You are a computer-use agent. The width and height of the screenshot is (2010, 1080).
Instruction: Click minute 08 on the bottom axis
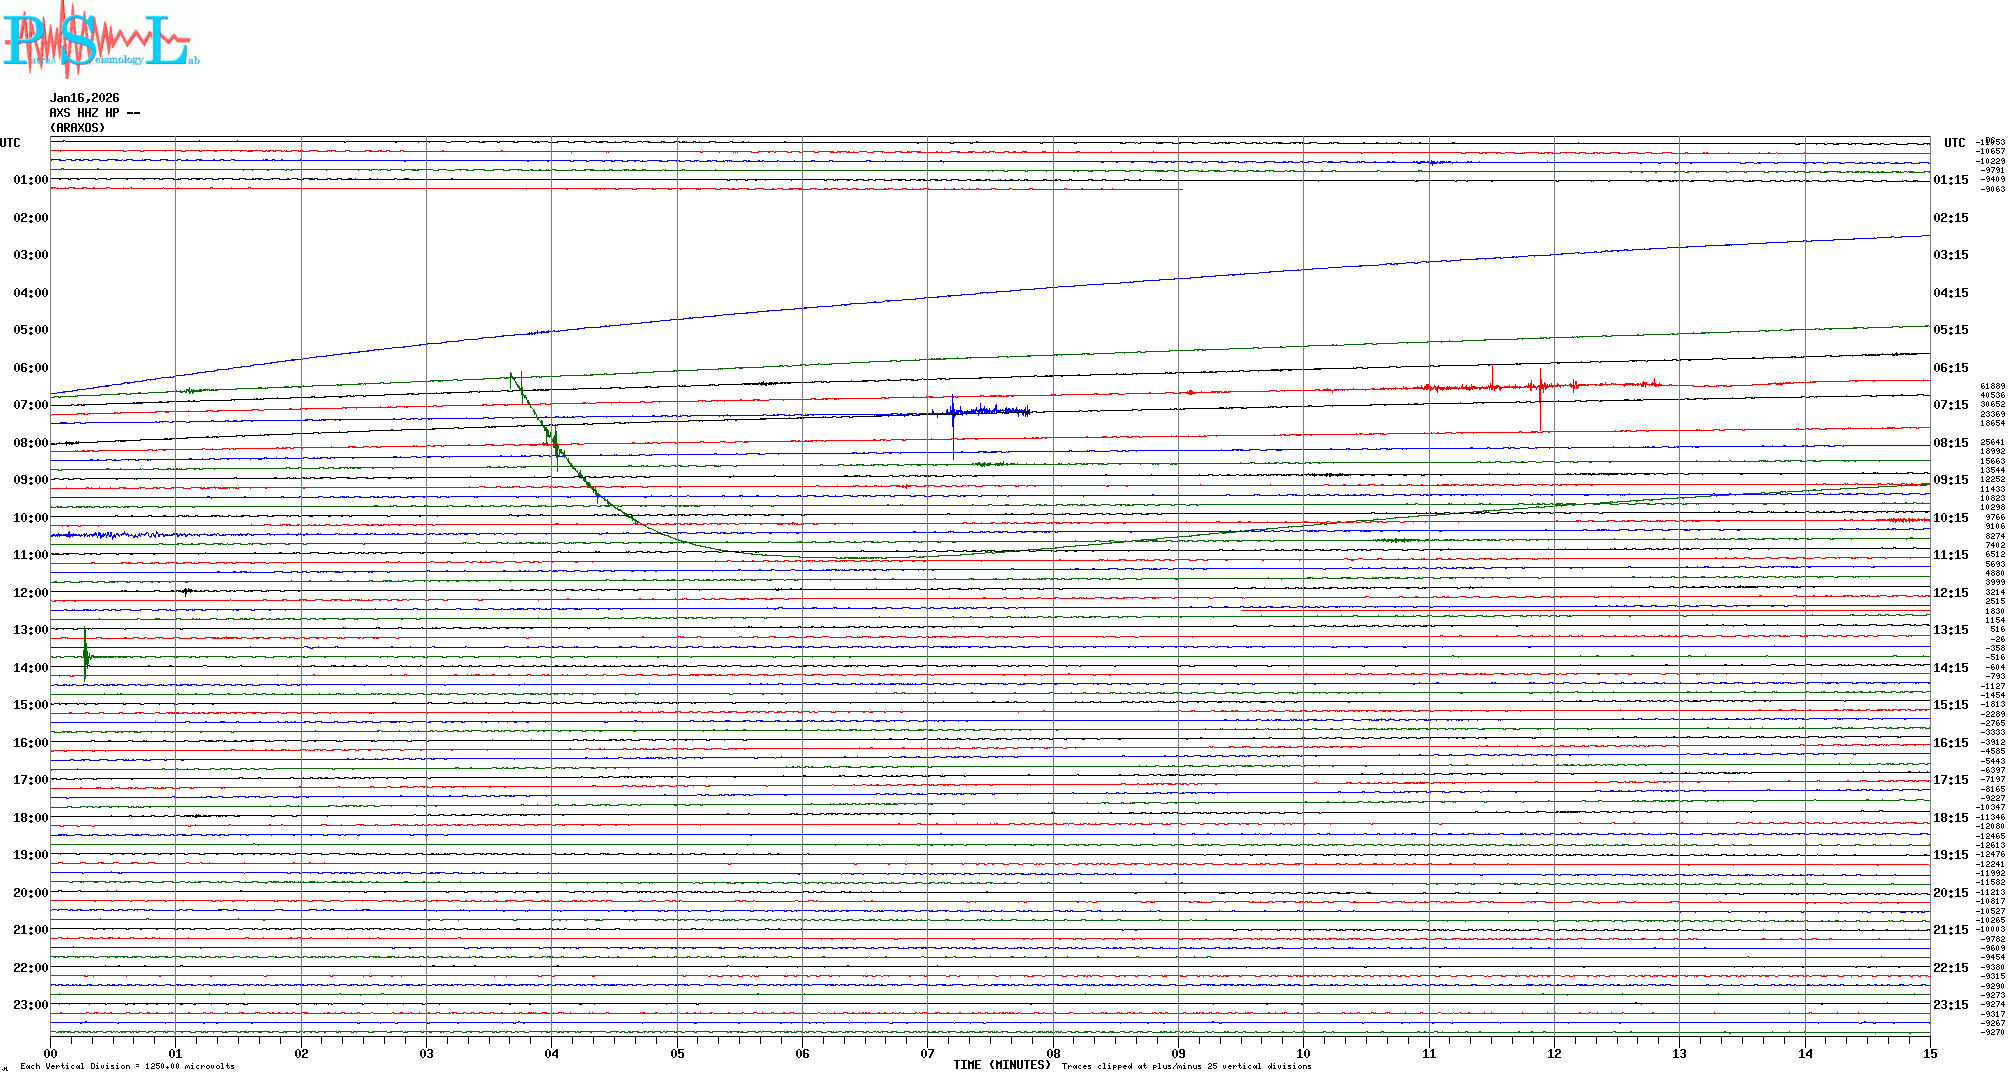tap(1053, 1053)
